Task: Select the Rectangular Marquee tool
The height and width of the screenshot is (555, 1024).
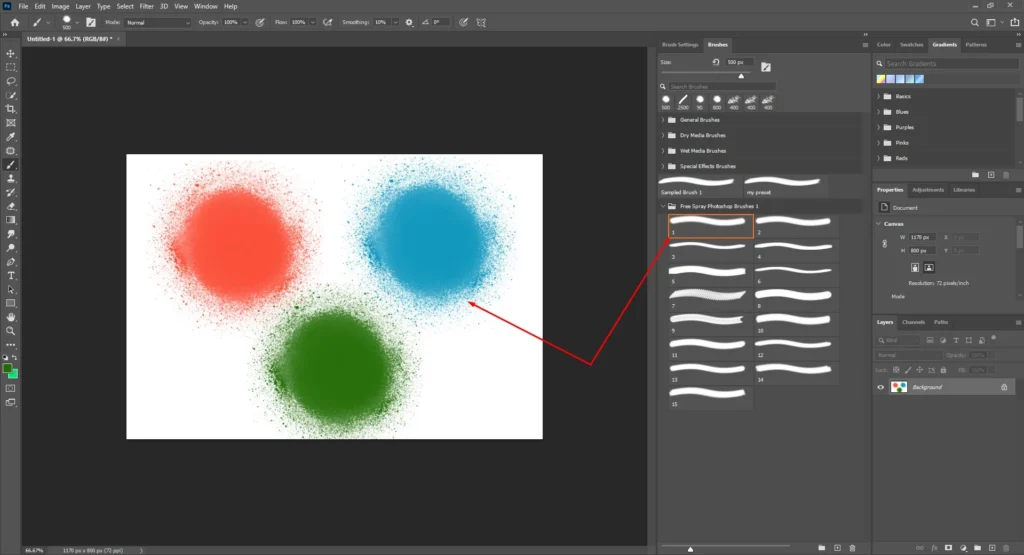Action: (x=10, y=67)
